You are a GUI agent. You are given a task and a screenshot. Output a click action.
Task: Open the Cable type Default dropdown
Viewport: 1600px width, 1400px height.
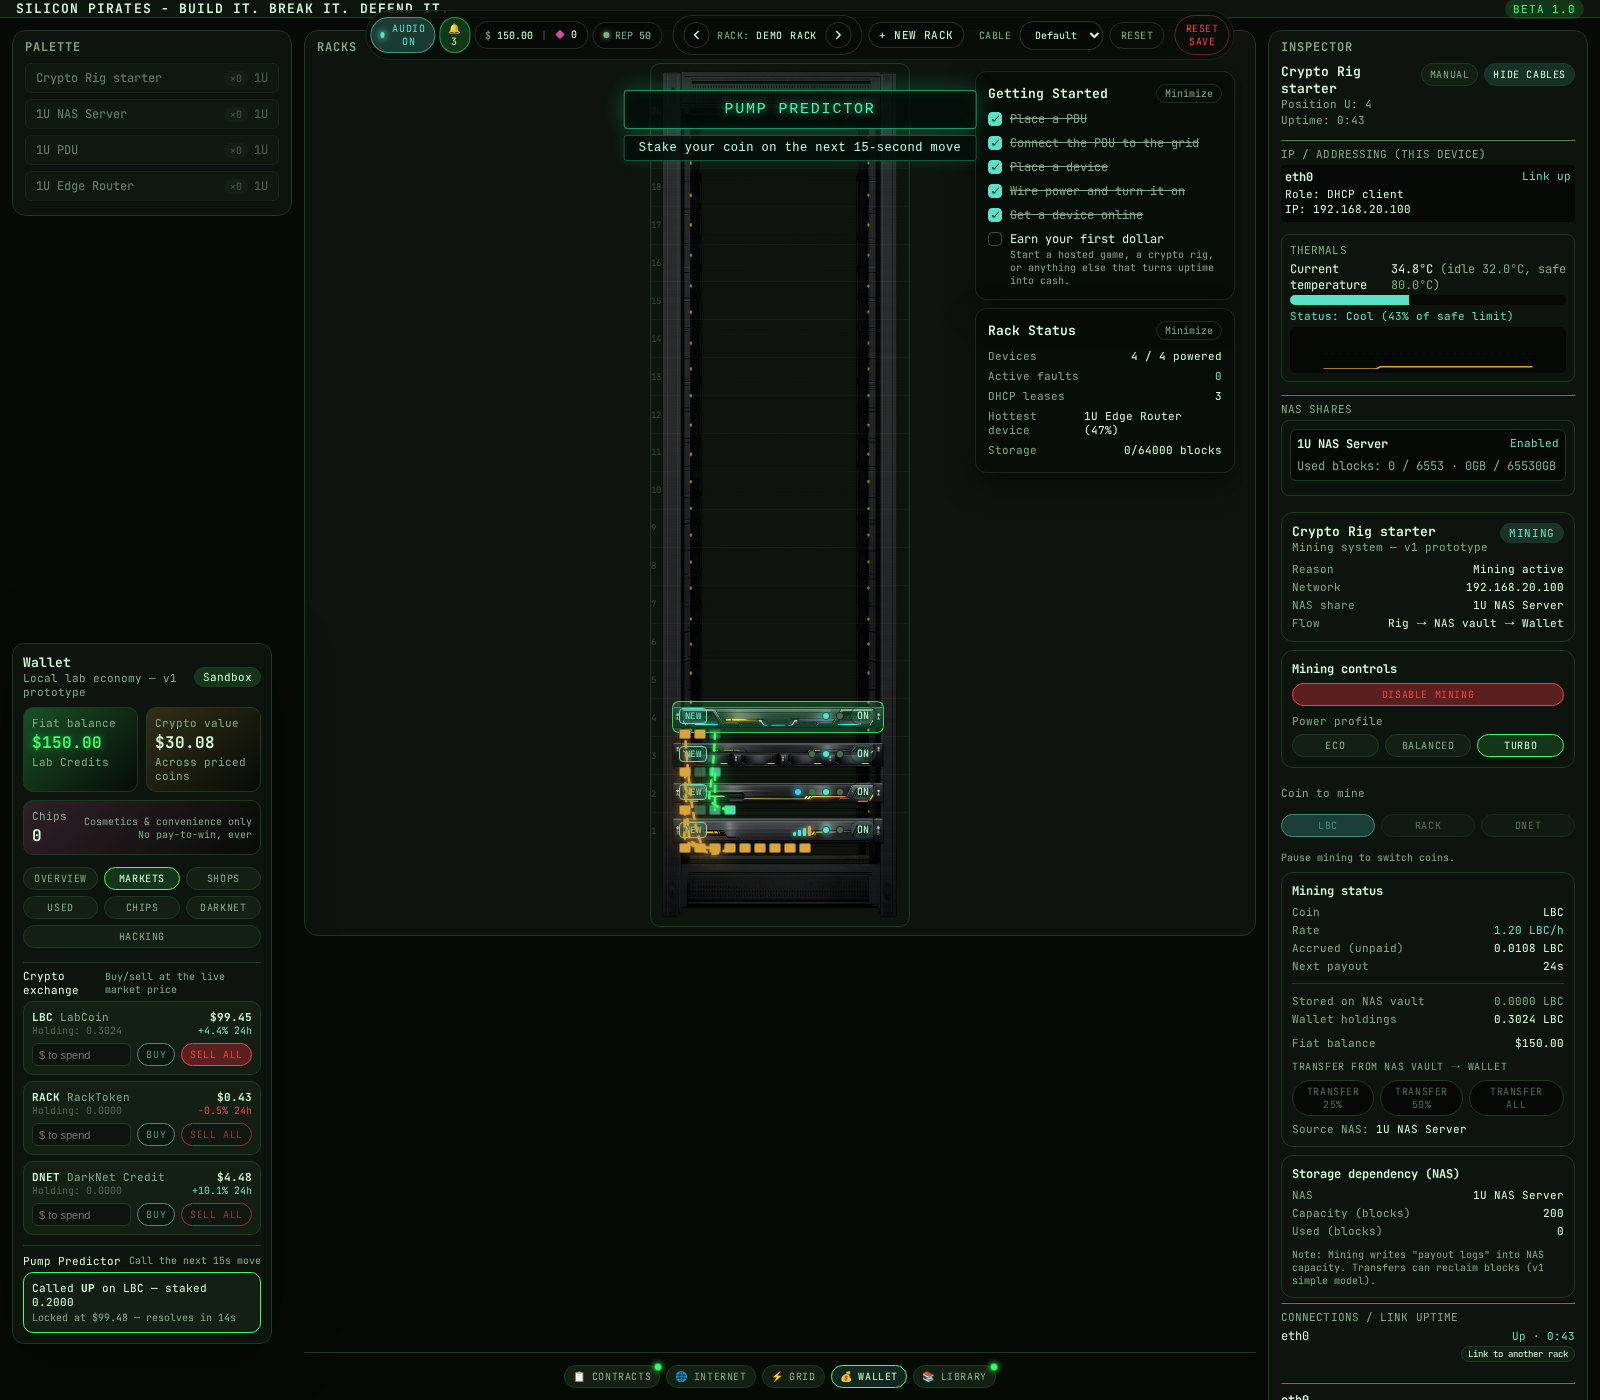1061,35
